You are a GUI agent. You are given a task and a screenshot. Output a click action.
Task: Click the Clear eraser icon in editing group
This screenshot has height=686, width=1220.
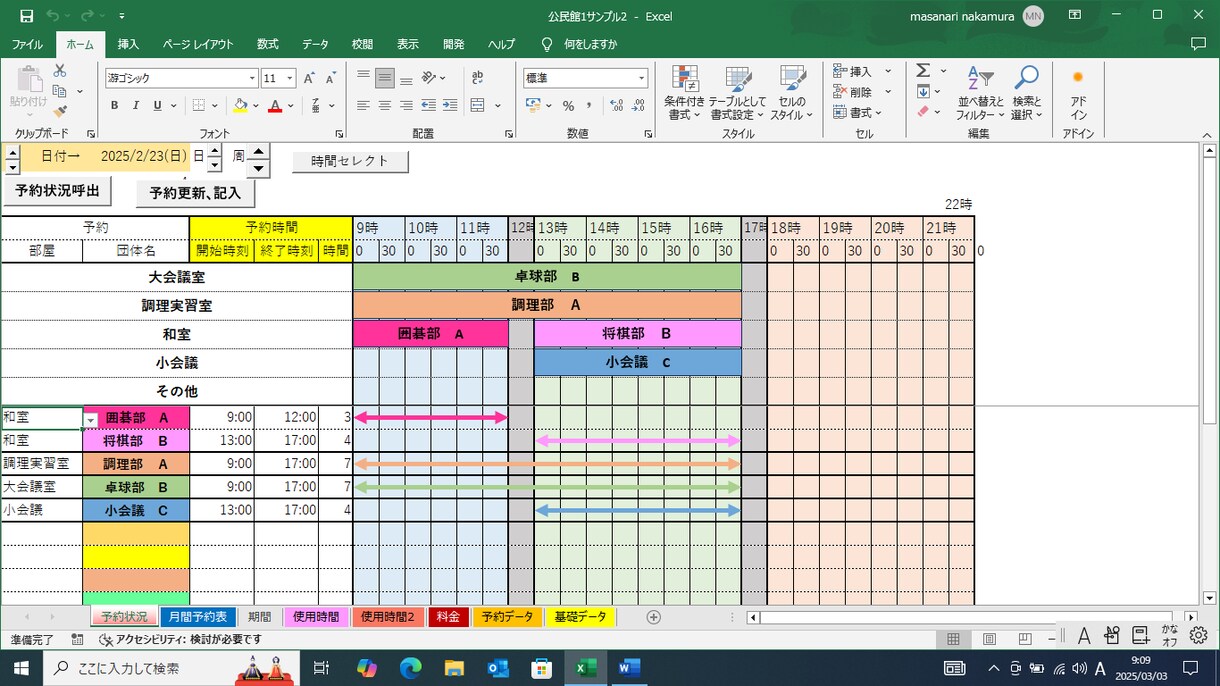click(x=923, y=112)
